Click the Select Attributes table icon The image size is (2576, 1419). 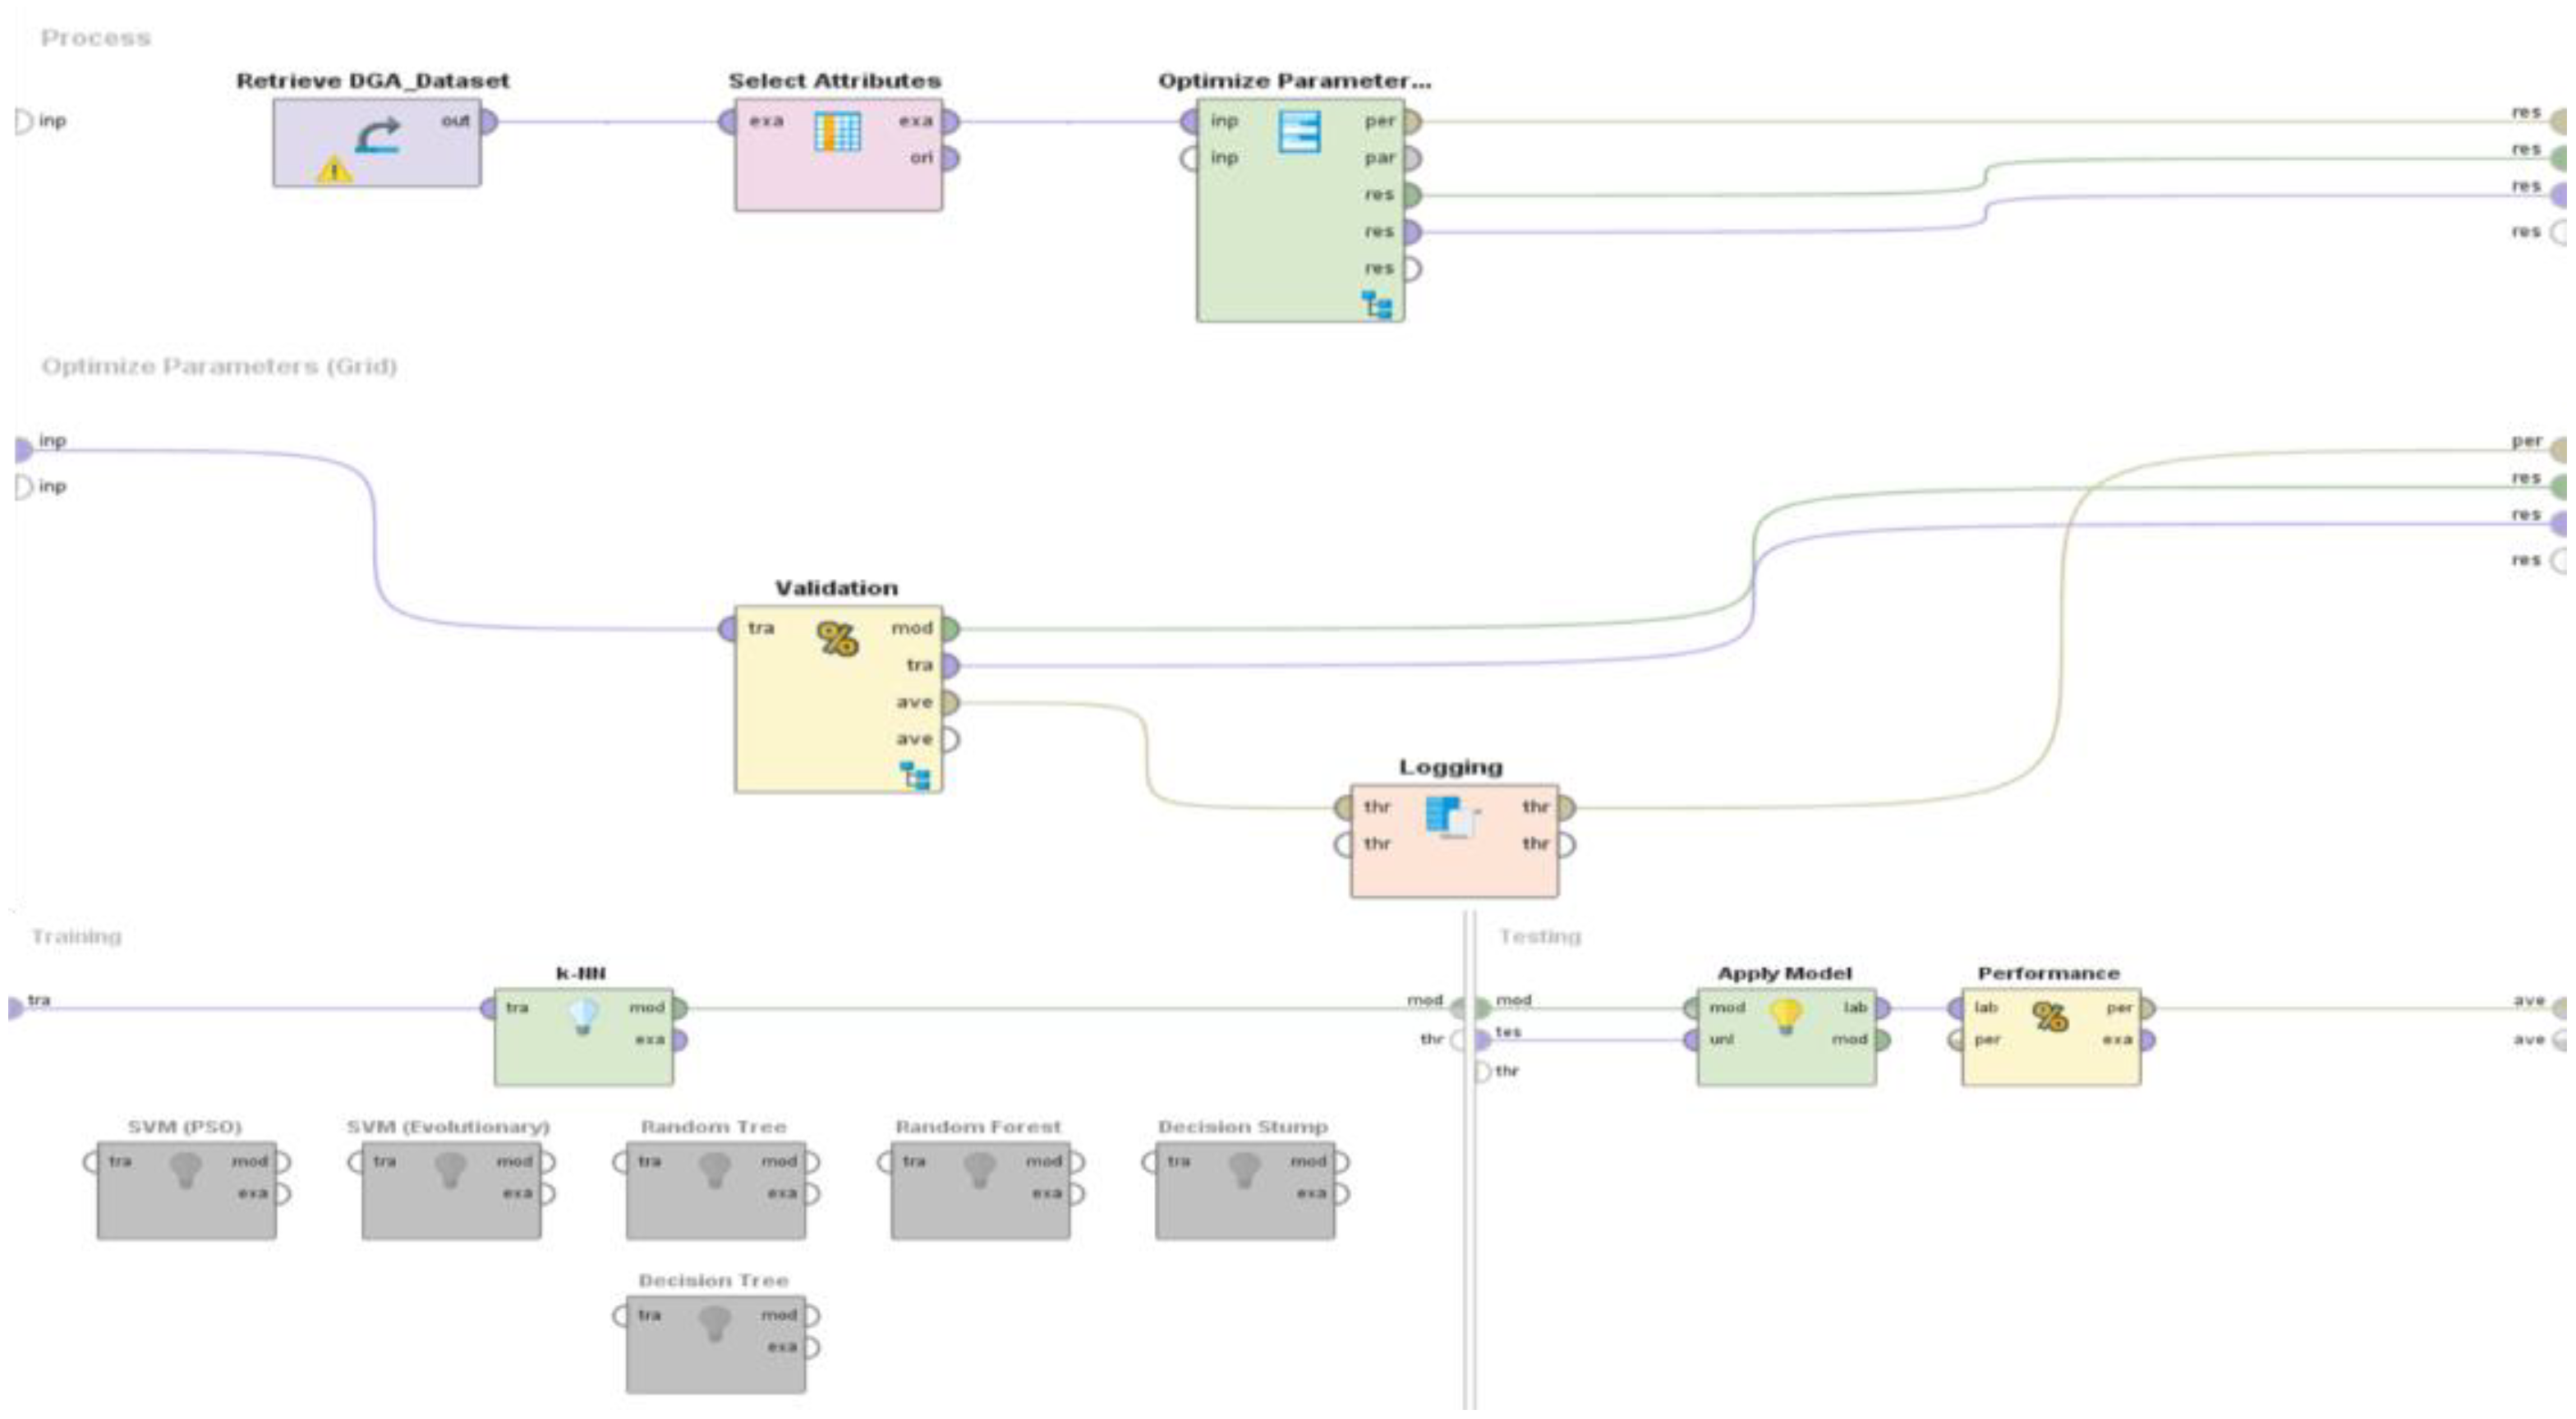point(837,131)
